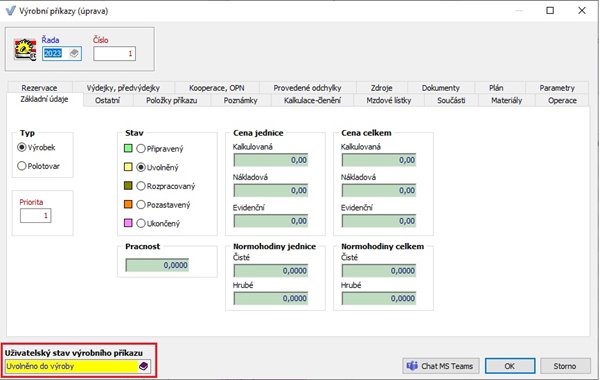Switch to the Operace tab
The height and width of the screenshot is (380, 600).
click(562, 100)
